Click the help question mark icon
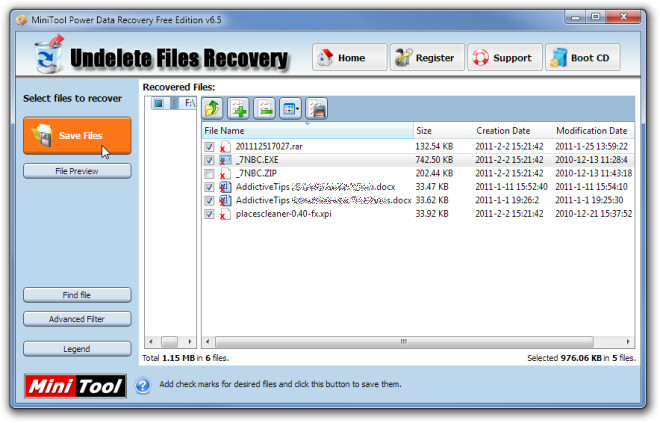This screenshot has width=660, height=423. tap(143, 385)
